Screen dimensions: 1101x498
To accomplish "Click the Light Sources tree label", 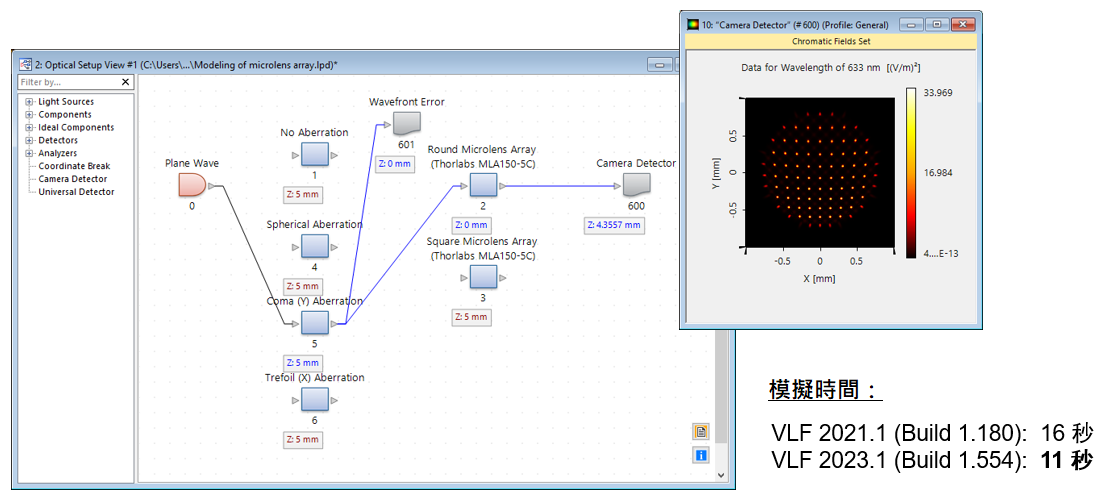I will (66, 102).
